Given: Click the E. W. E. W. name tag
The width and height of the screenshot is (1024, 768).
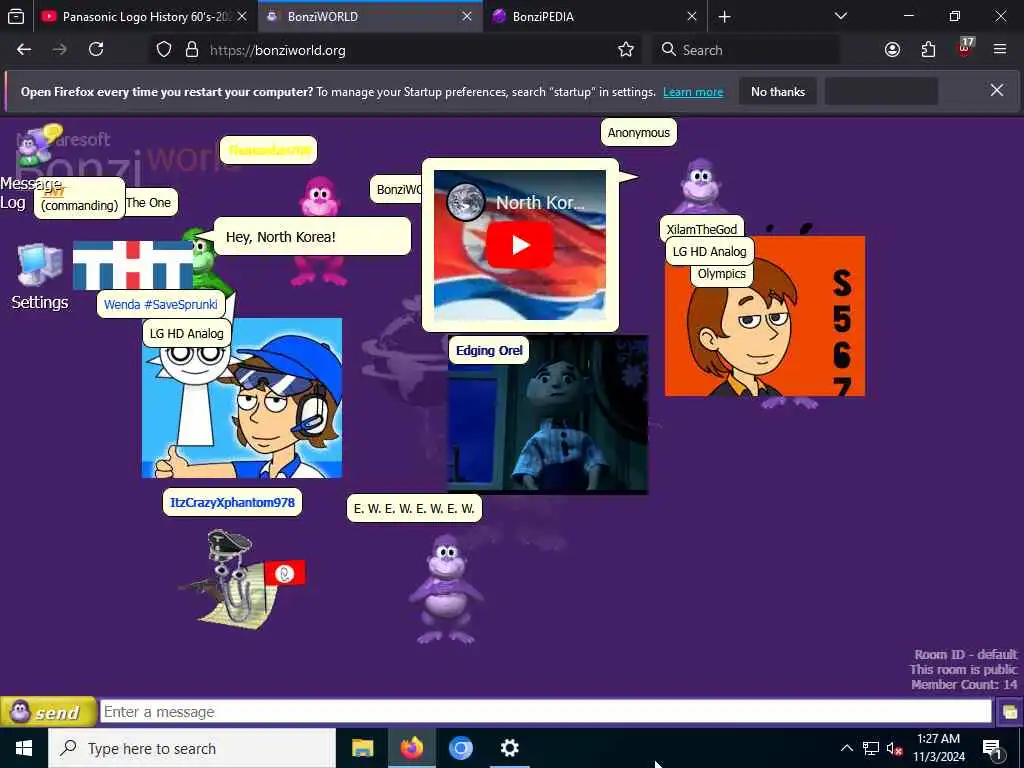Looking at the screenshot, I should (414, 508).
